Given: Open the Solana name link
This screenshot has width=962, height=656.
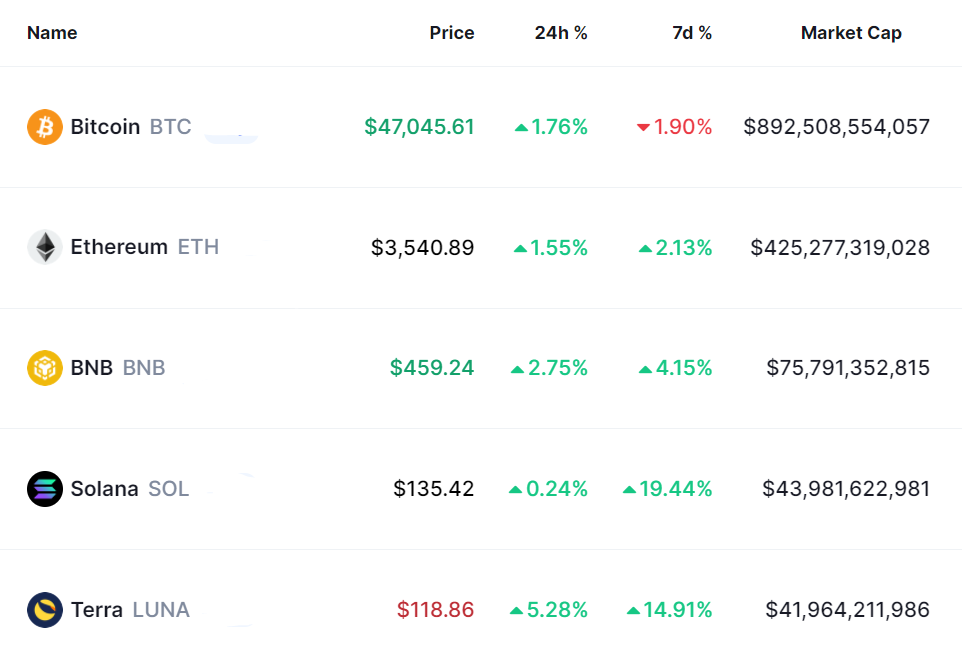Looking at the screenshot, I should [x=104, y=489].
